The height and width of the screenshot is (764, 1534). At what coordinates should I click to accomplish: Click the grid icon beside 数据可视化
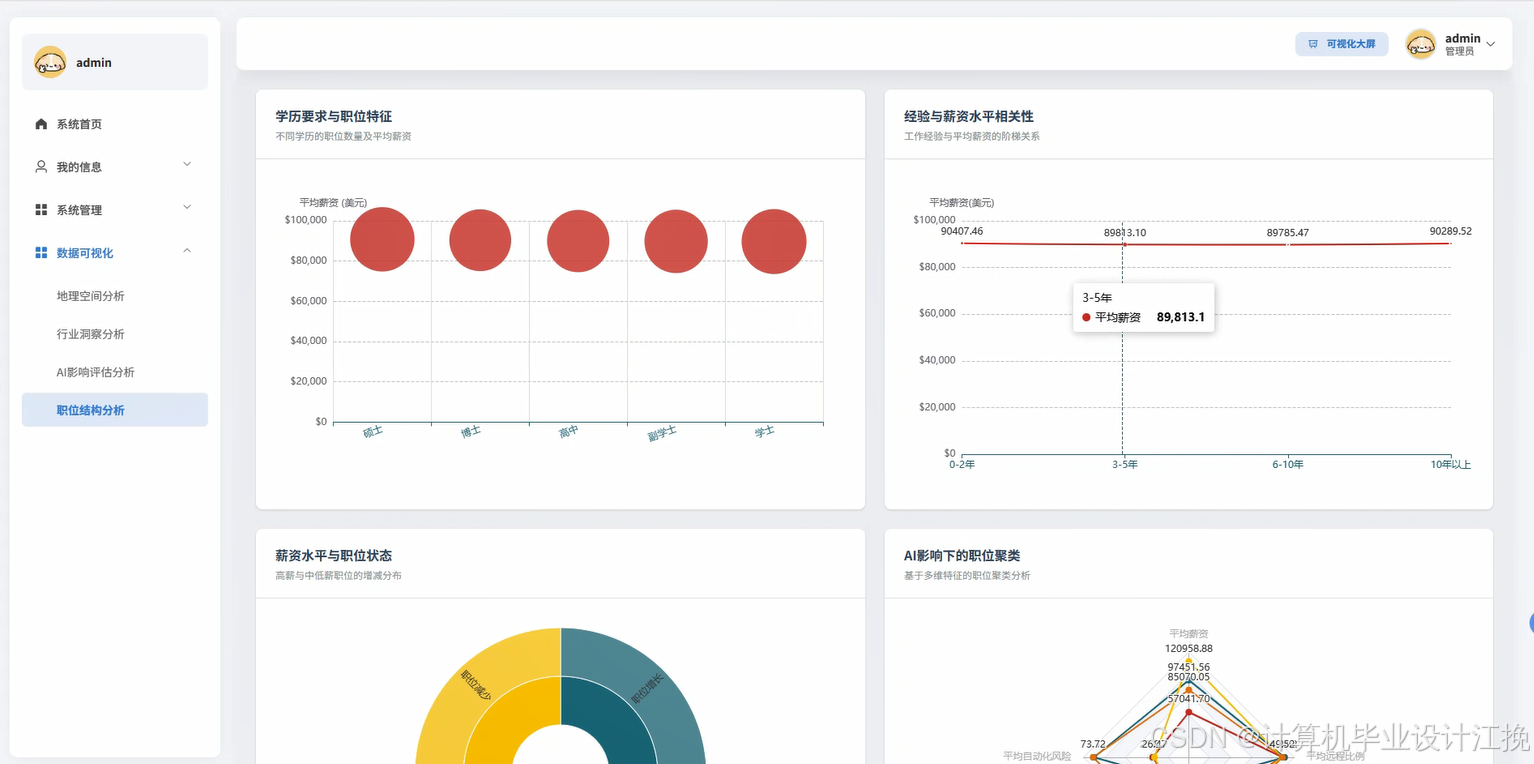[41, 253]
